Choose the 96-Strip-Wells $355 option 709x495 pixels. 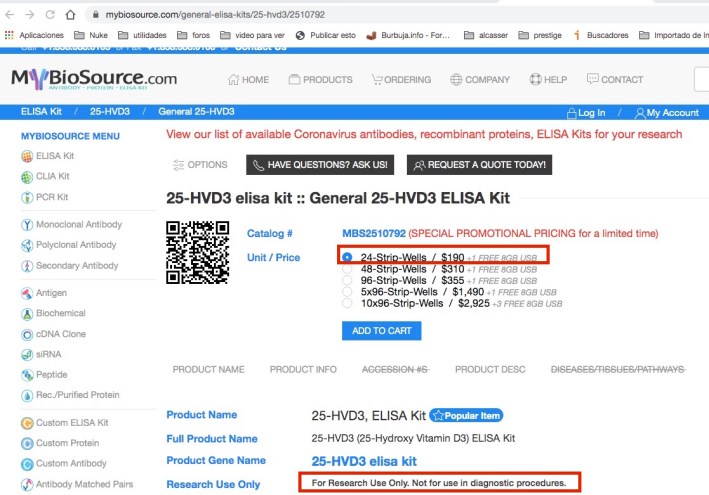tap(347, 282)
